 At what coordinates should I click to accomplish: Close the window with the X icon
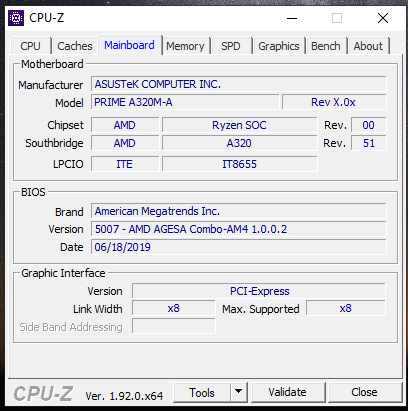click(383, 18)
